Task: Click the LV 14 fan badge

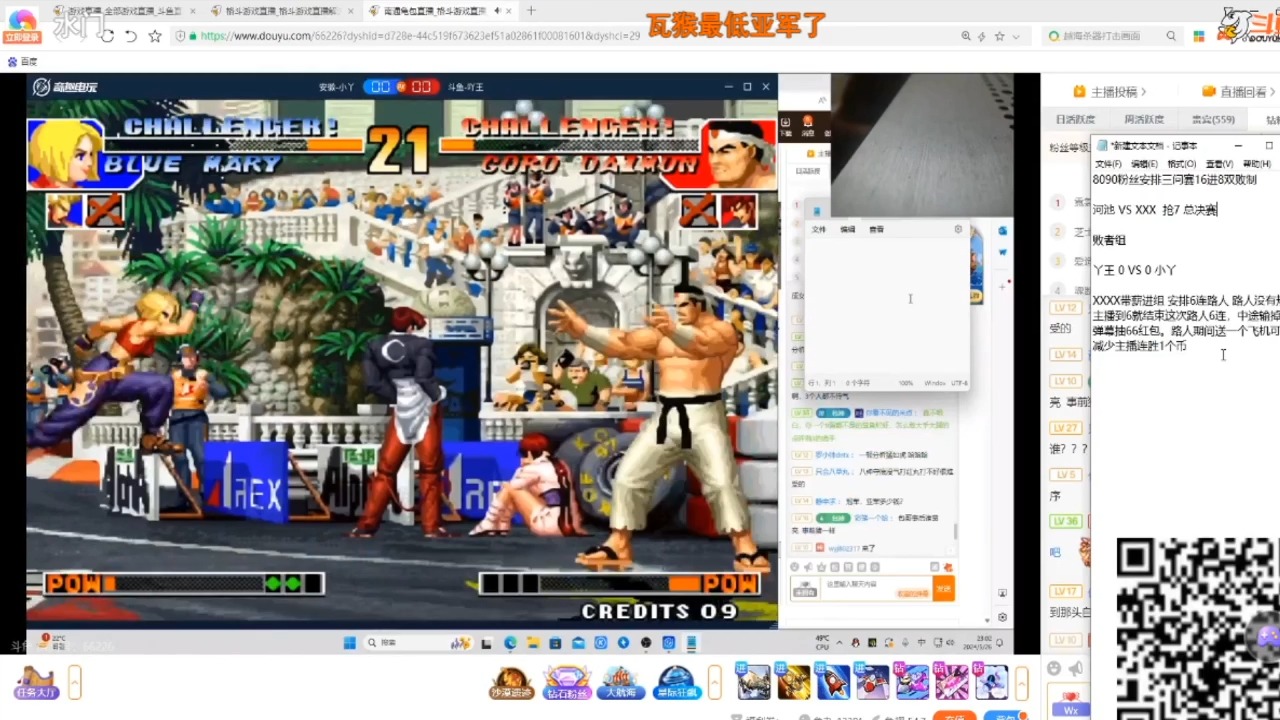Action: tap(1066, 354)
